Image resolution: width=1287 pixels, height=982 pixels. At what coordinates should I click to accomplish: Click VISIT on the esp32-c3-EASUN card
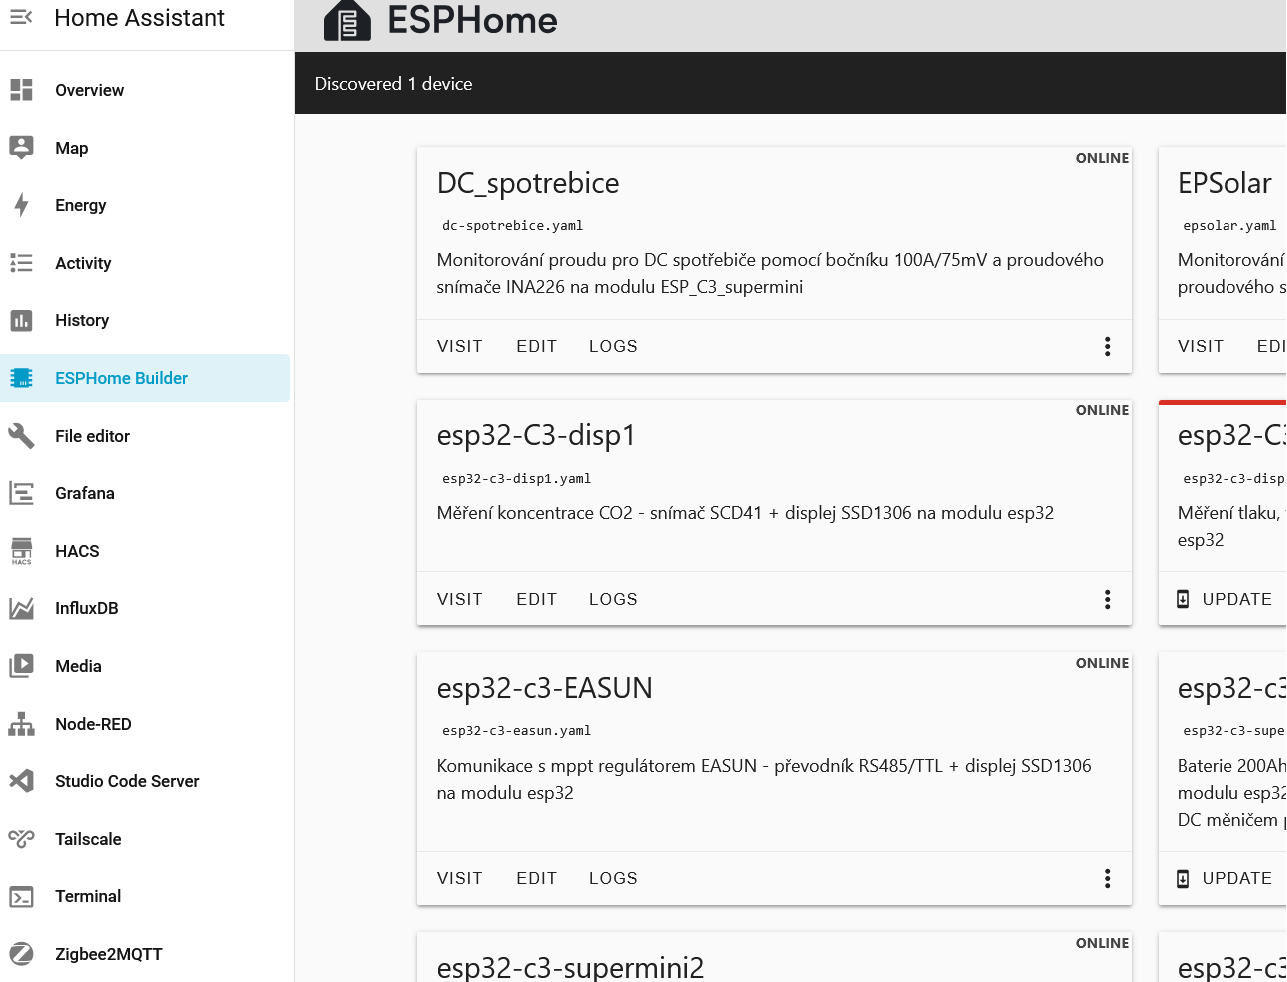click(460, 878)
